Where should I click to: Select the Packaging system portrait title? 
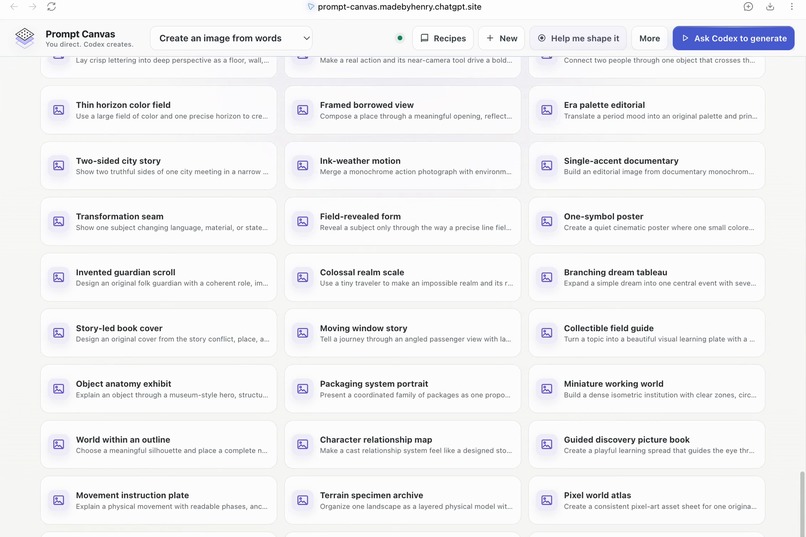pos(374,384)
